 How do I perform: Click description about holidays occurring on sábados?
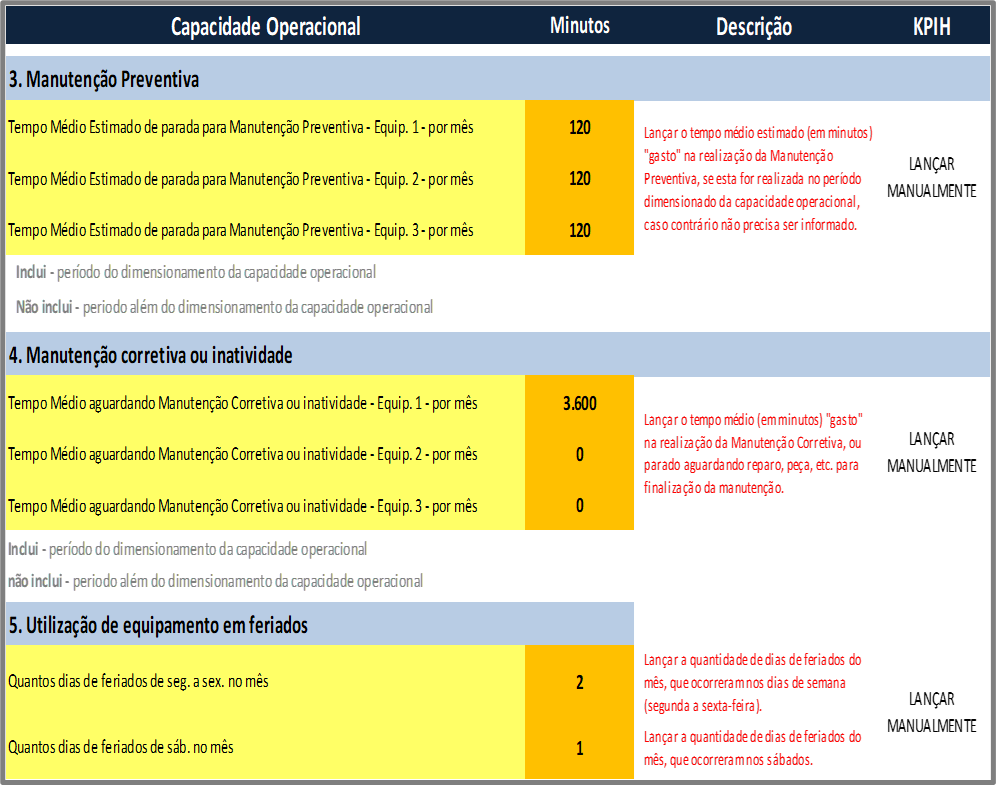[753, 748]
